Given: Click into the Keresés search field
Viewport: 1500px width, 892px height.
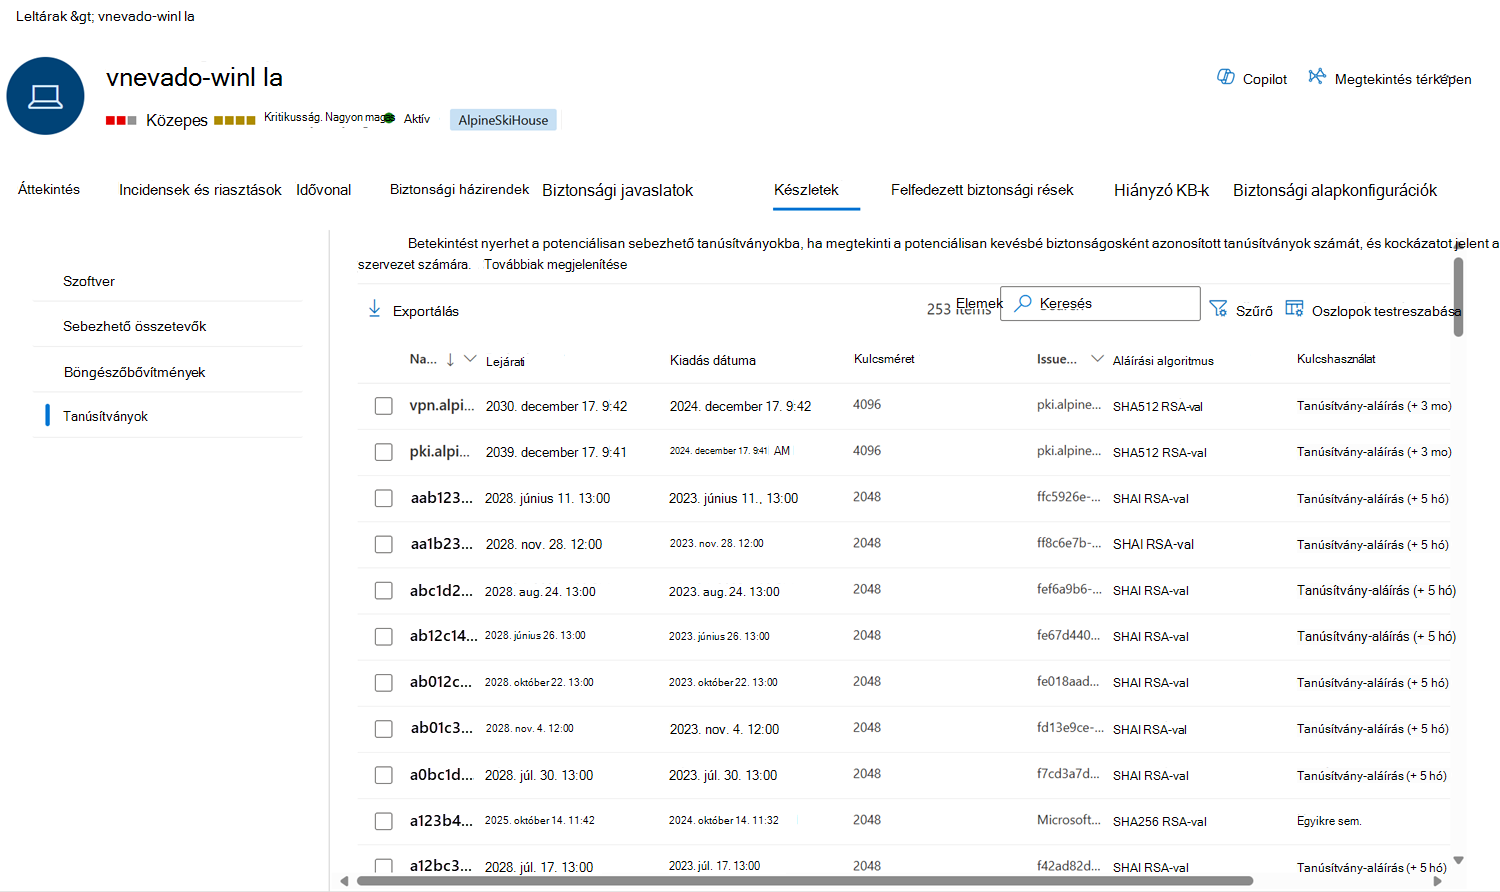Looking at the screenshot, I should pos(1100,303).
